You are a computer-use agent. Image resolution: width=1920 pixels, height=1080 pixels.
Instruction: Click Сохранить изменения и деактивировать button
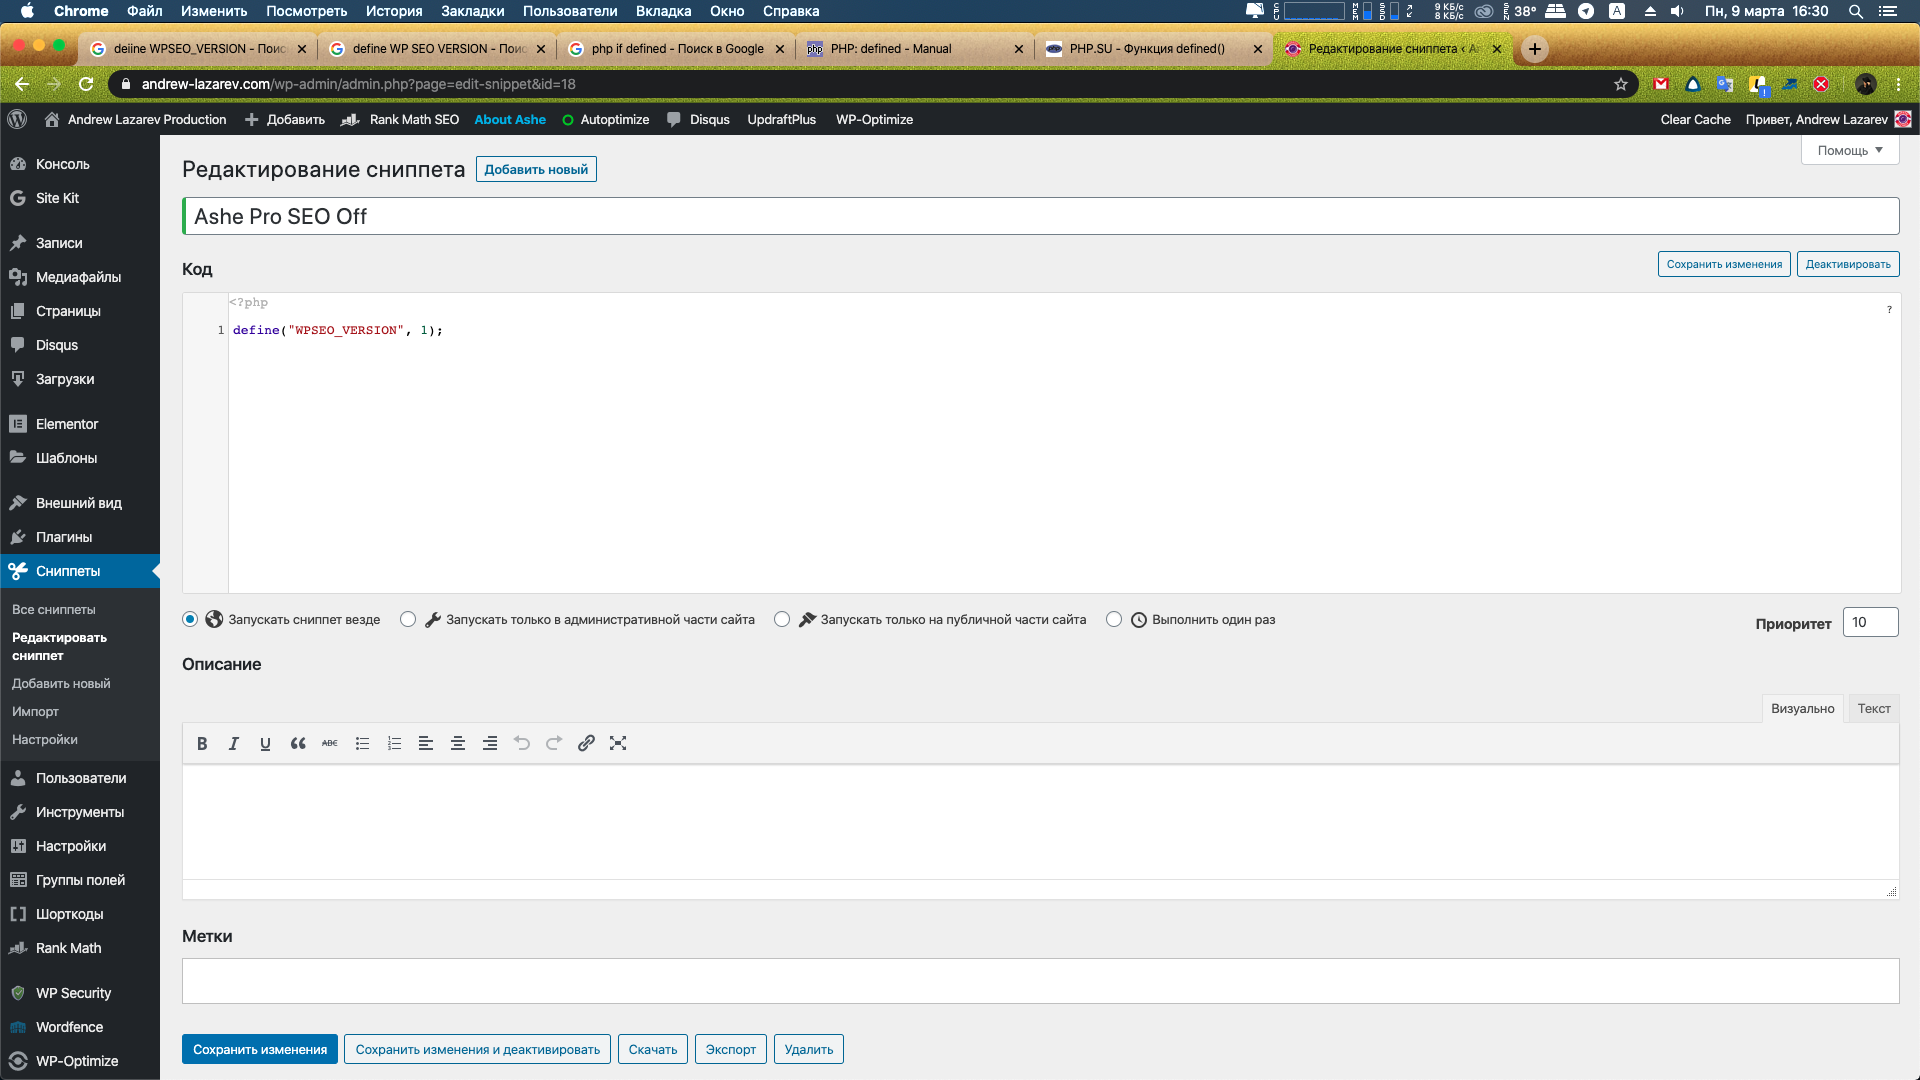(477, 1049)
